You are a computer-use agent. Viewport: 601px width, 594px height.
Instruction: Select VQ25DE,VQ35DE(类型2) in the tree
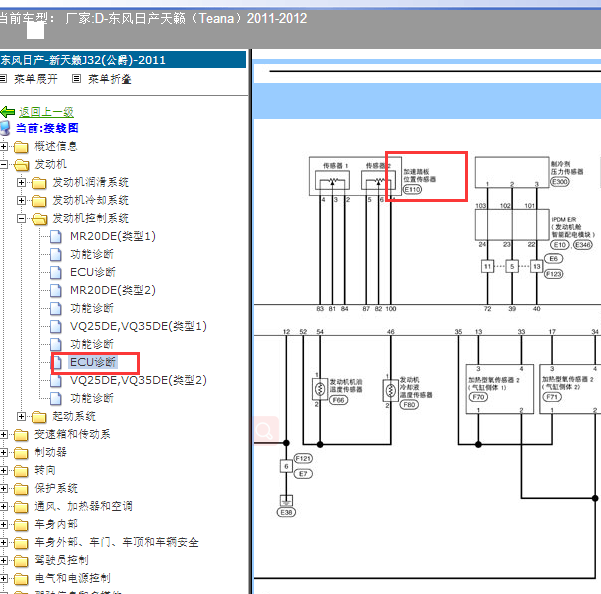[x=138, y=380]
